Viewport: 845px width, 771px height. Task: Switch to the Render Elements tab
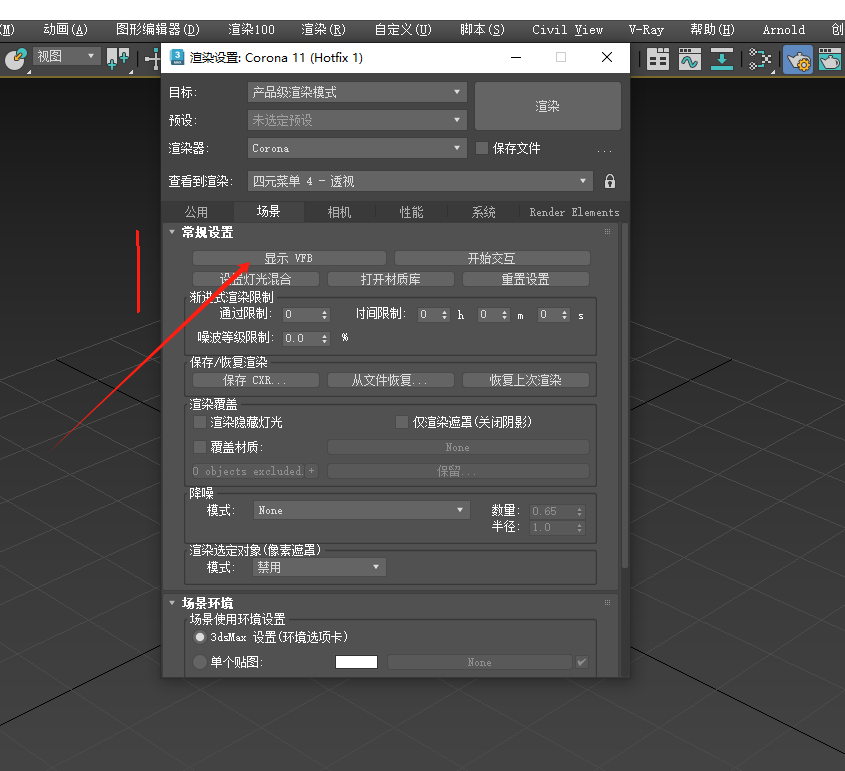point(574,212)
